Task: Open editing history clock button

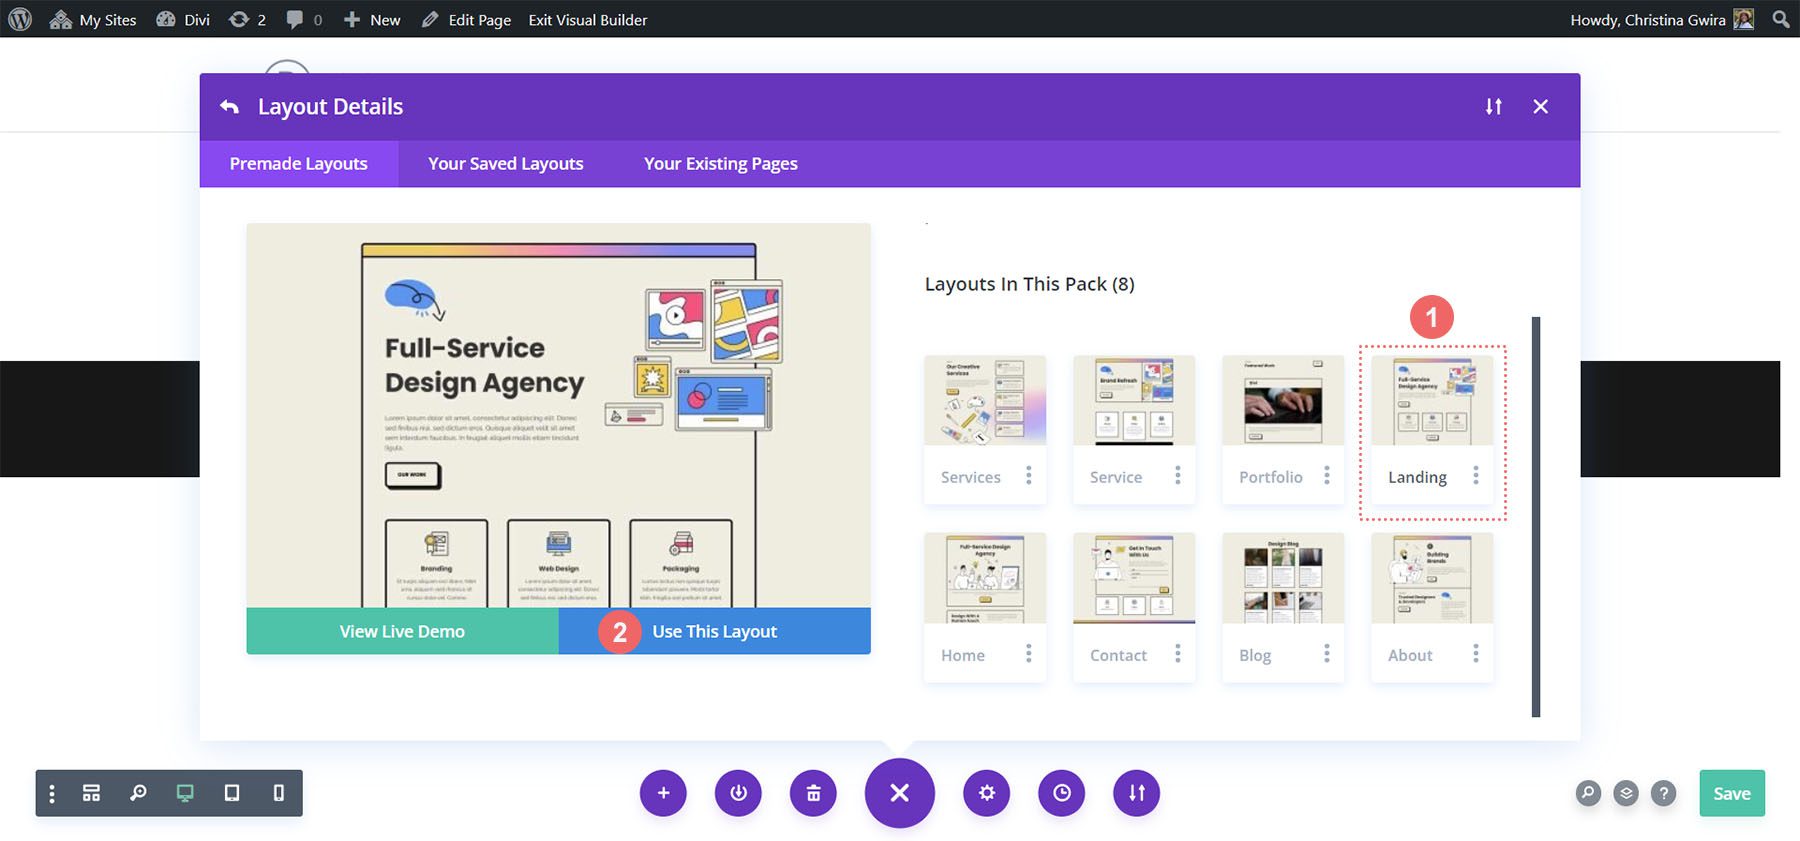Action: (1062, 793)
